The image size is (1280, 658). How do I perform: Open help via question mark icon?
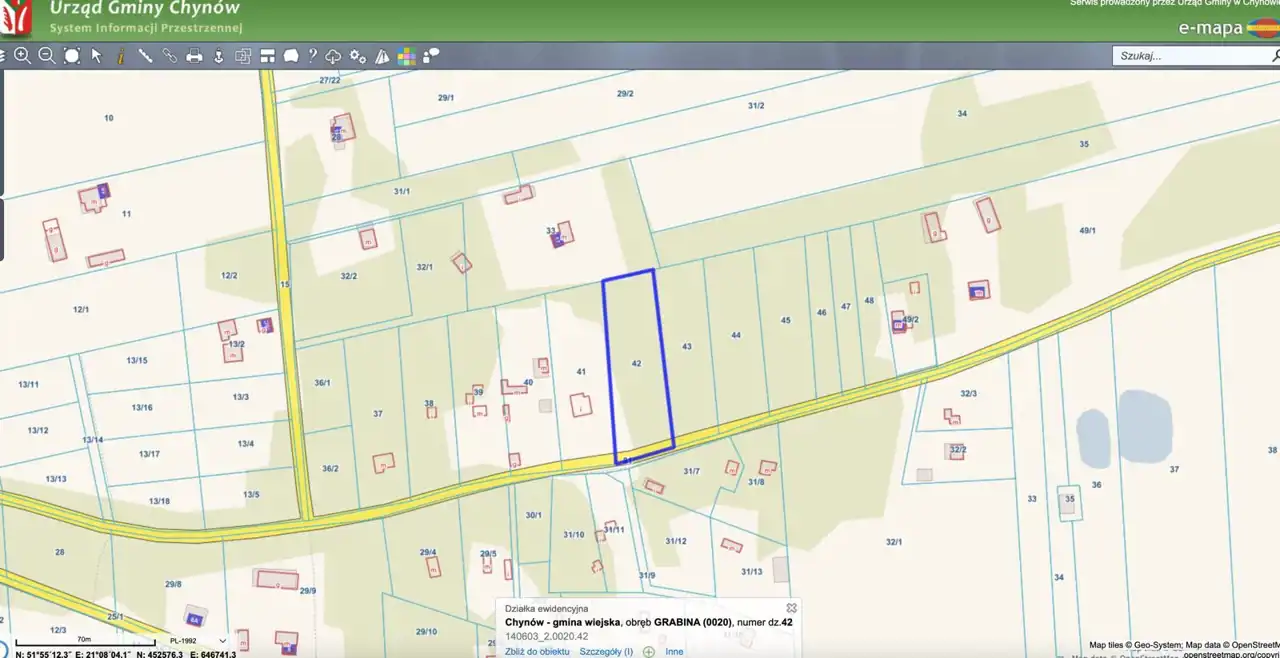312,56
